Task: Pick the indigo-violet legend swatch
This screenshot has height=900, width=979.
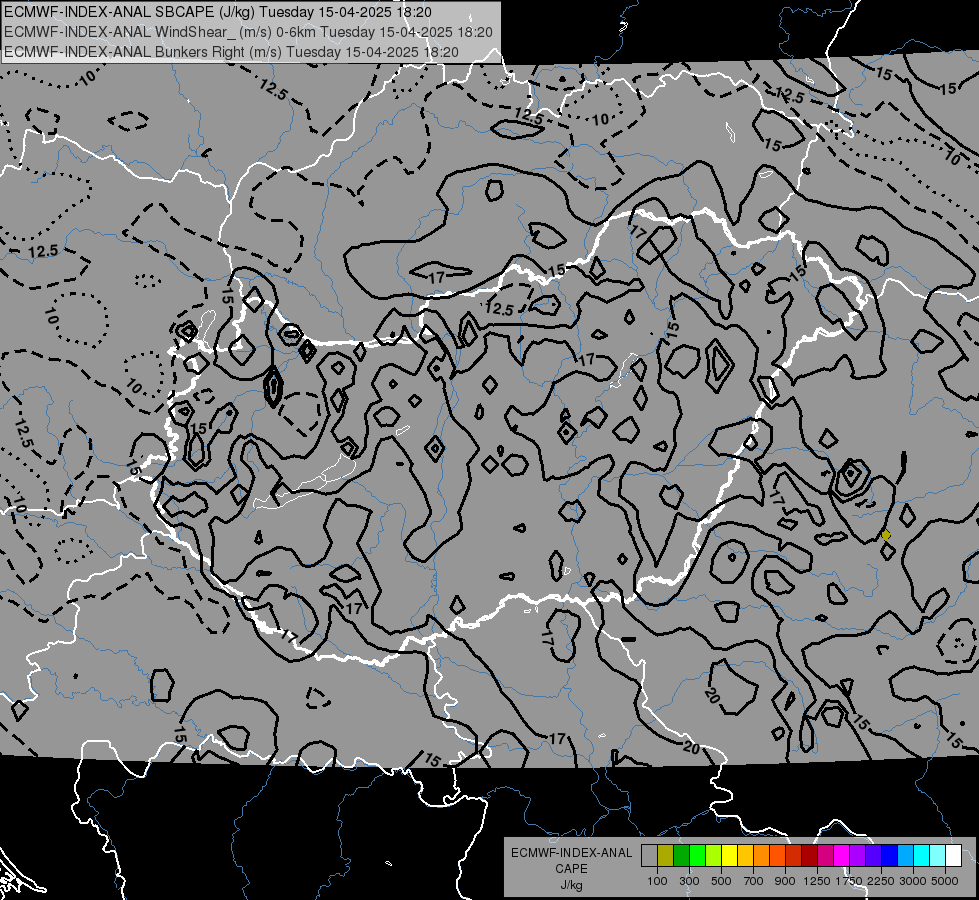Action: pos(874,855)
